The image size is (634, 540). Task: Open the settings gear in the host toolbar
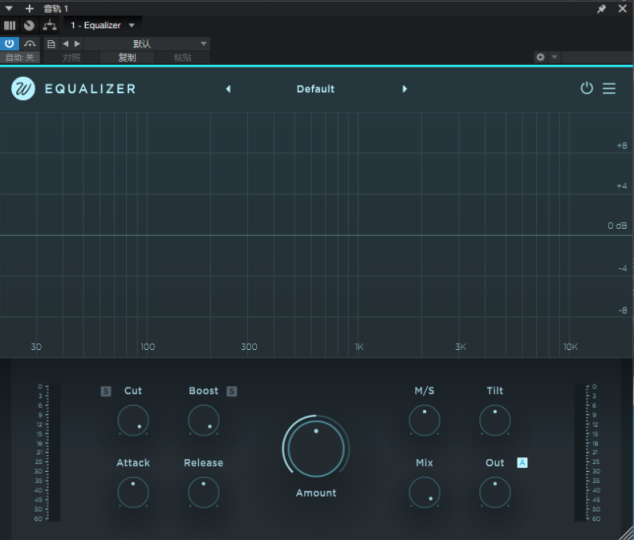point(541,58)
